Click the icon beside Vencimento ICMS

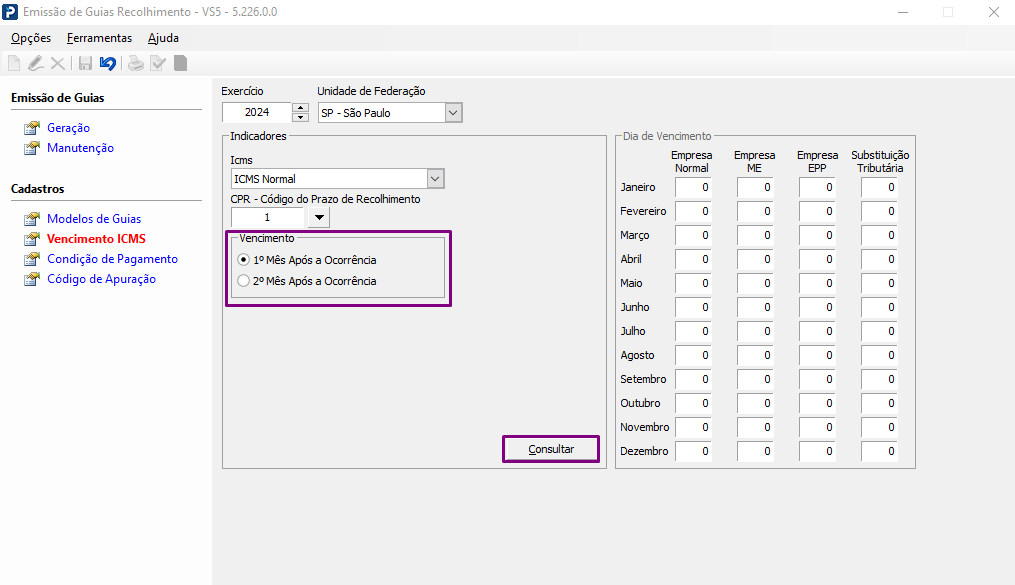32,239
